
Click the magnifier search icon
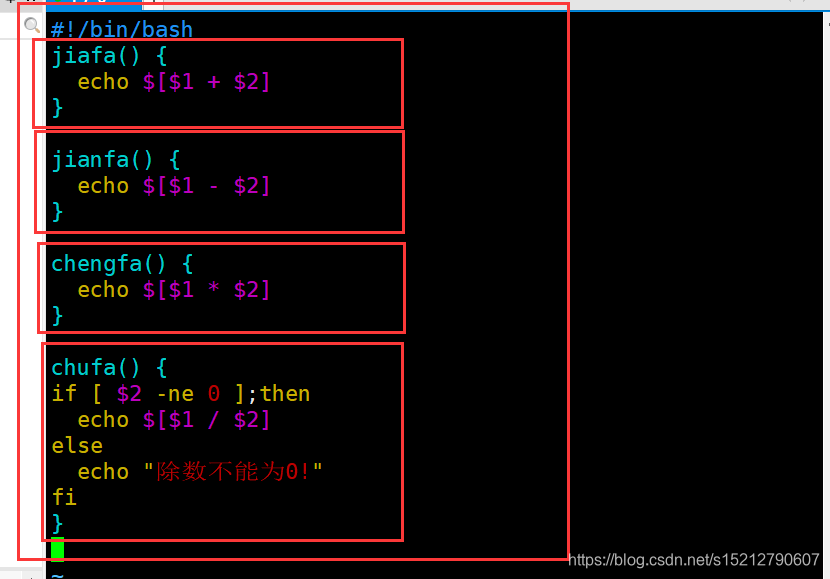click(32, 25)
